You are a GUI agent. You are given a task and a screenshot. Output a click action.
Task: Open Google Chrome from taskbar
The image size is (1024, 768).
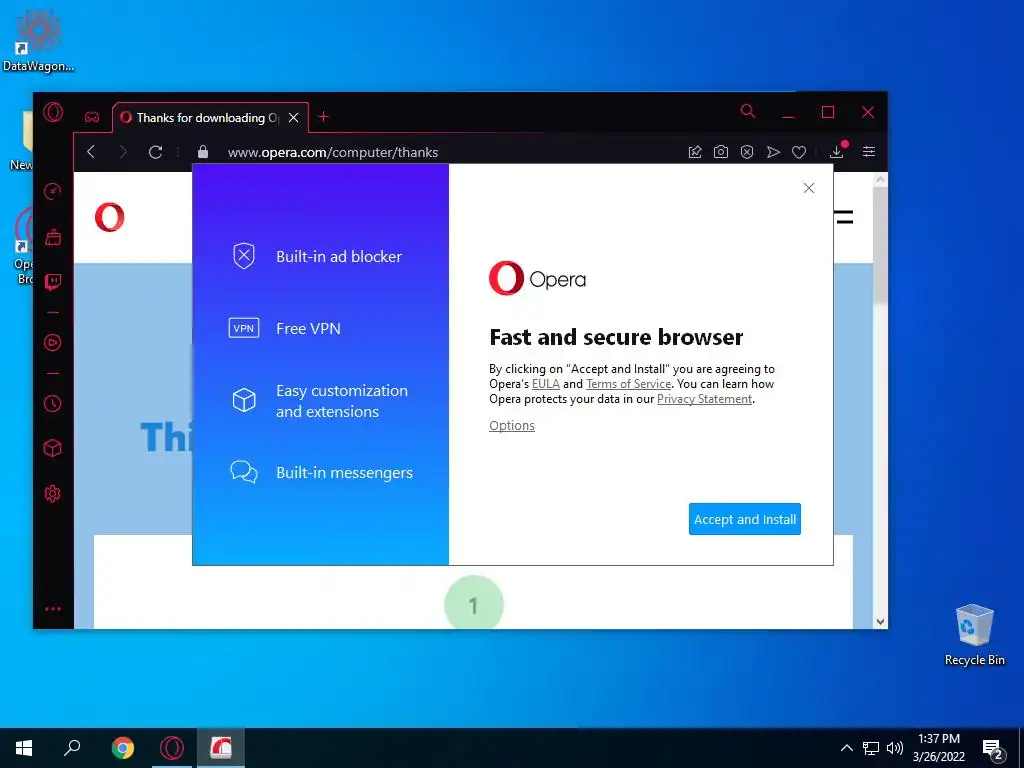tap(122, 748)
